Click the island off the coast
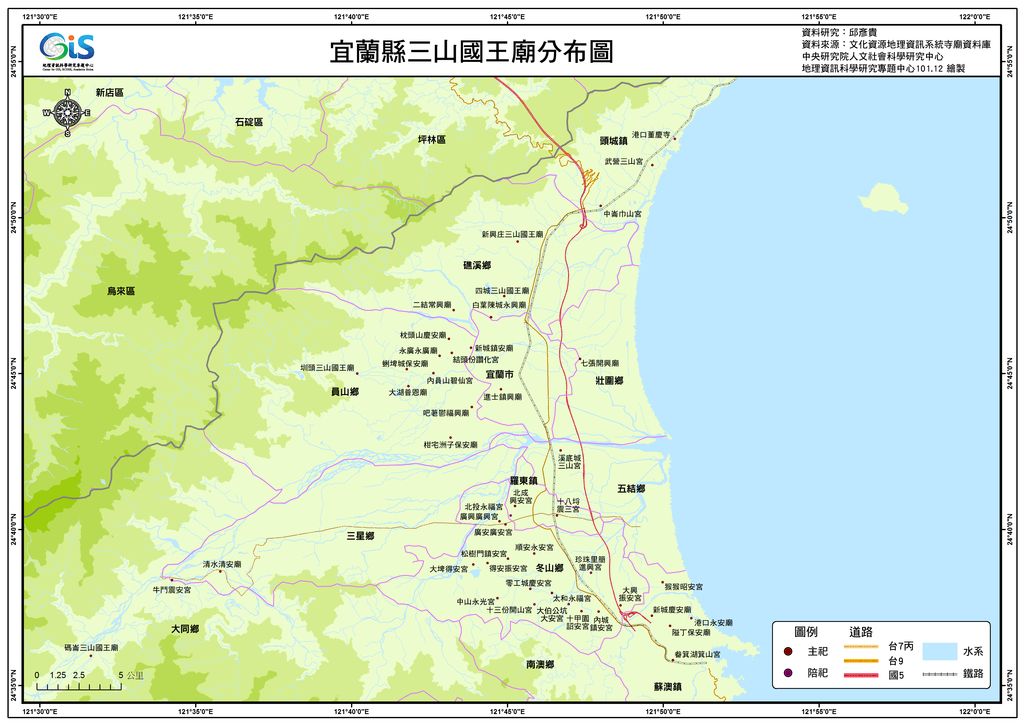Image resolution: width=1024 pixels, height=725 pixels. point(881,197)
